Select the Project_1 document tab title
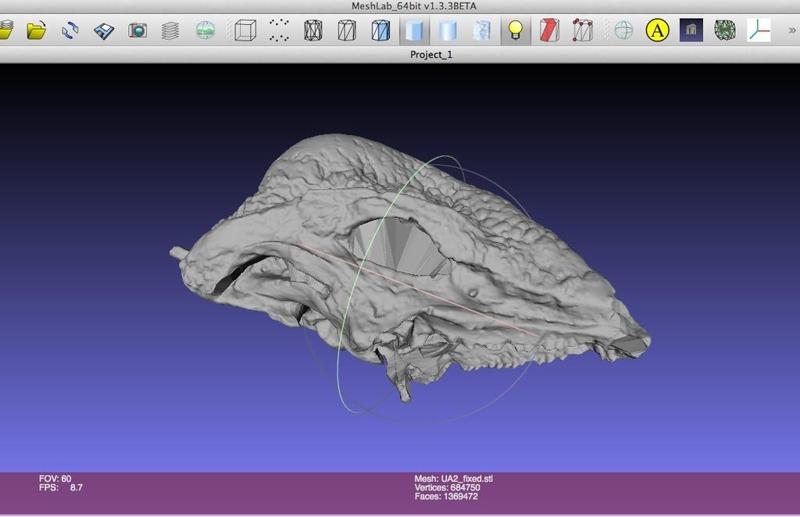This screenshot has height=517, width=800. click(x=431, y=54)
